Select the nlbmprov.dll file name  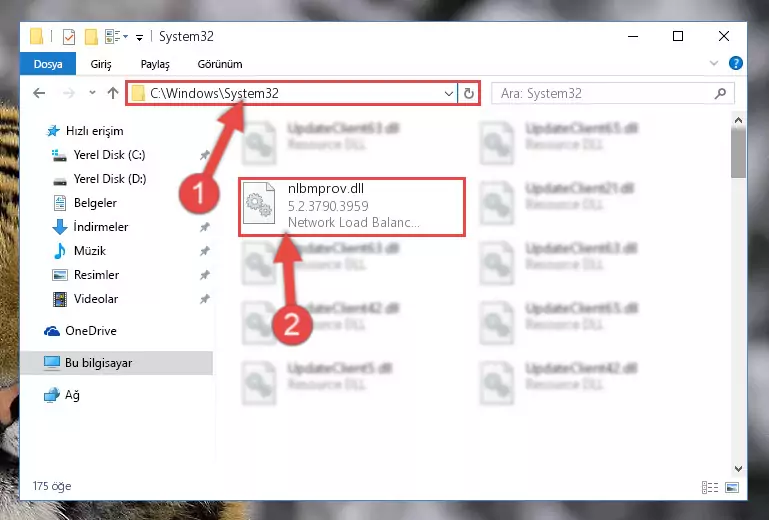(x=326, y=189)
